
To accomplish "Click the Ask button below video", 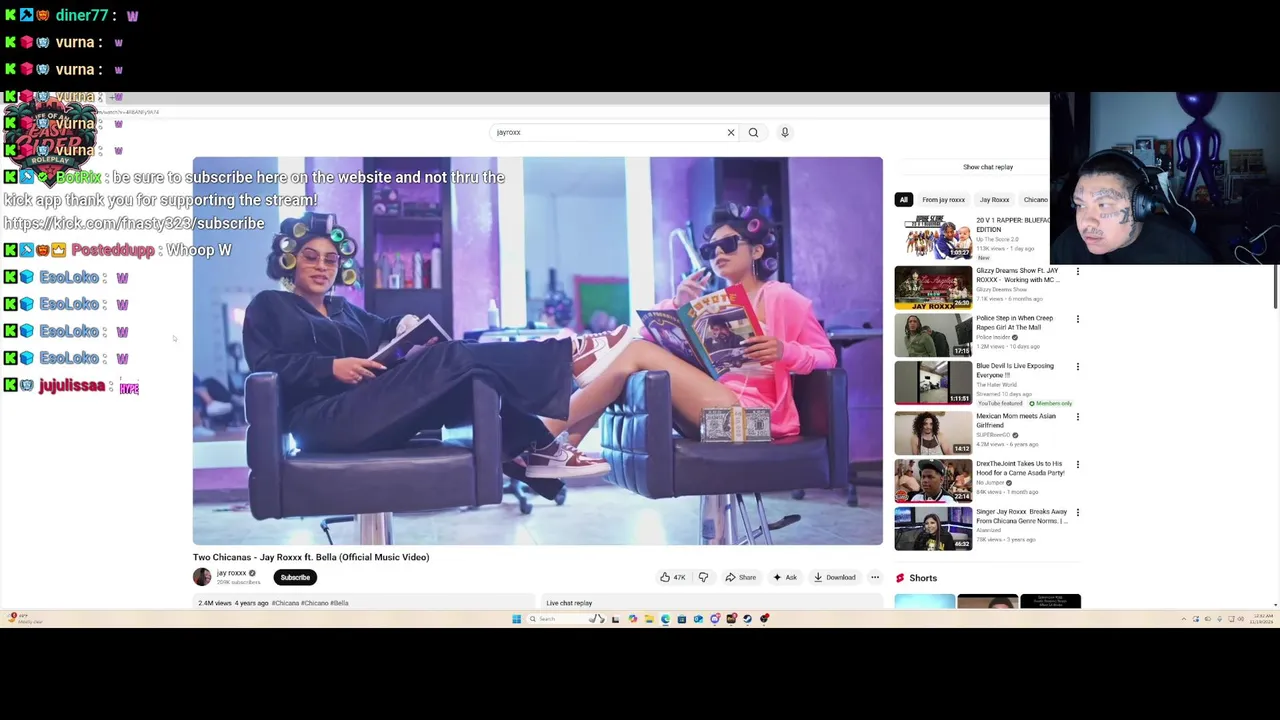I will coord(785,577).
